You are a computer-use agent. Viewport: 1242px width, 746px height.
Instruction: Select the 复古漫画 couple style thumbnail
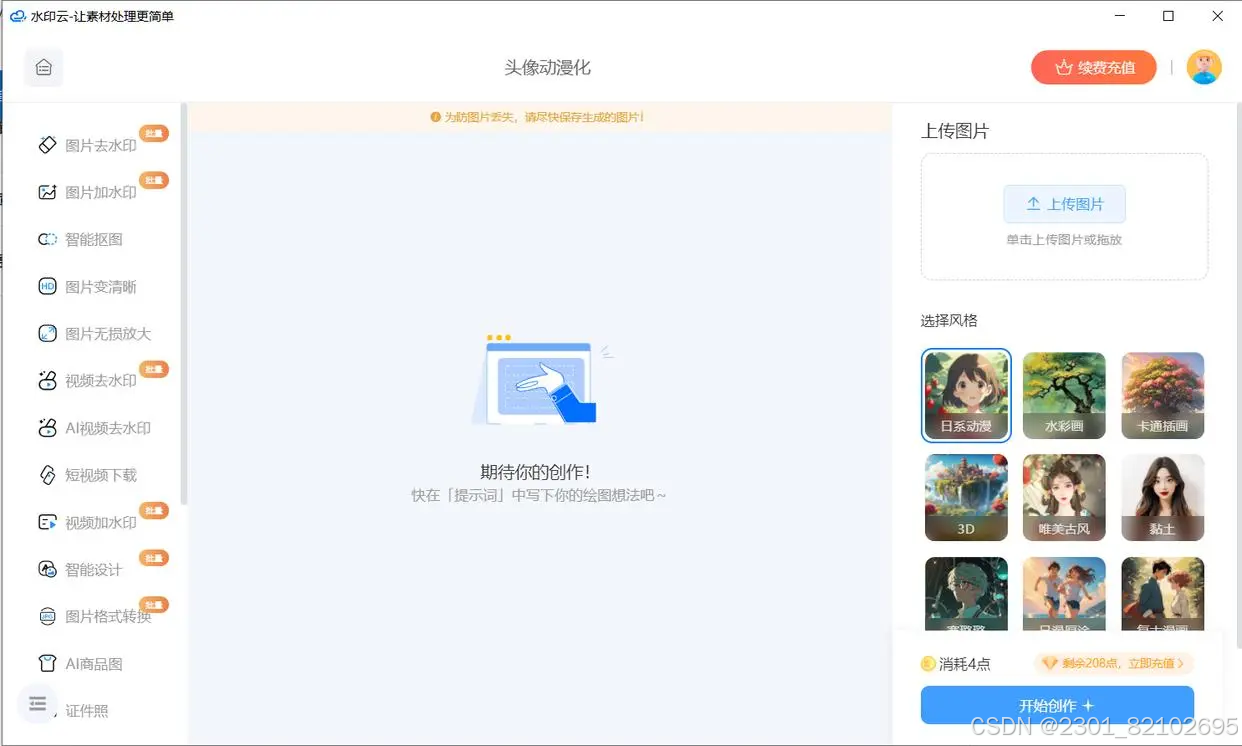(1162, 594)
